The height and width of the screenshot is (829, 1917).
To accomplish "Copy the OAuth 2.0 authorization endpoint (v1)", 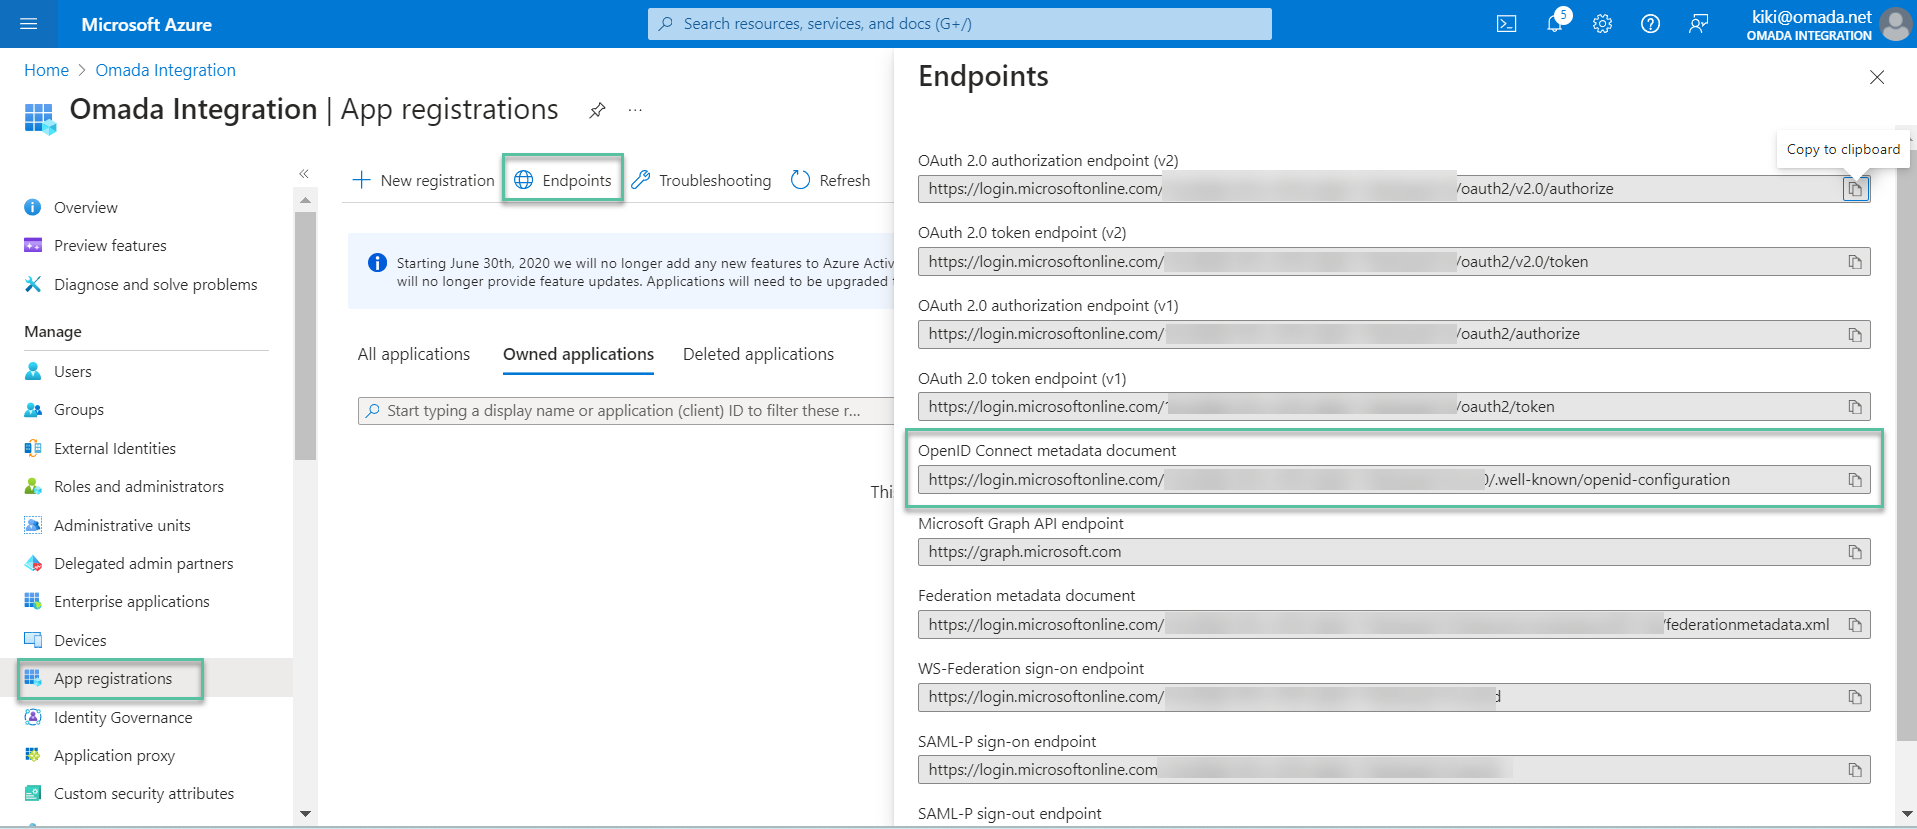I will (1855, 335).
